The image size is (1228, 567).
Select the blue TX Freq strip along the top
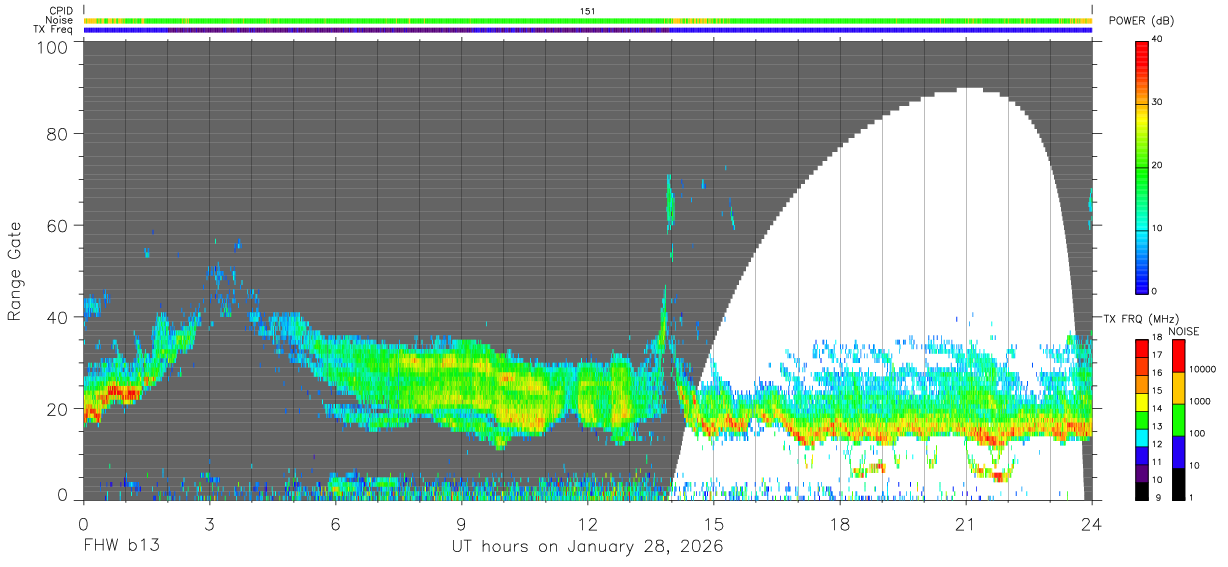pyautogui.click(x=588, y=30)
